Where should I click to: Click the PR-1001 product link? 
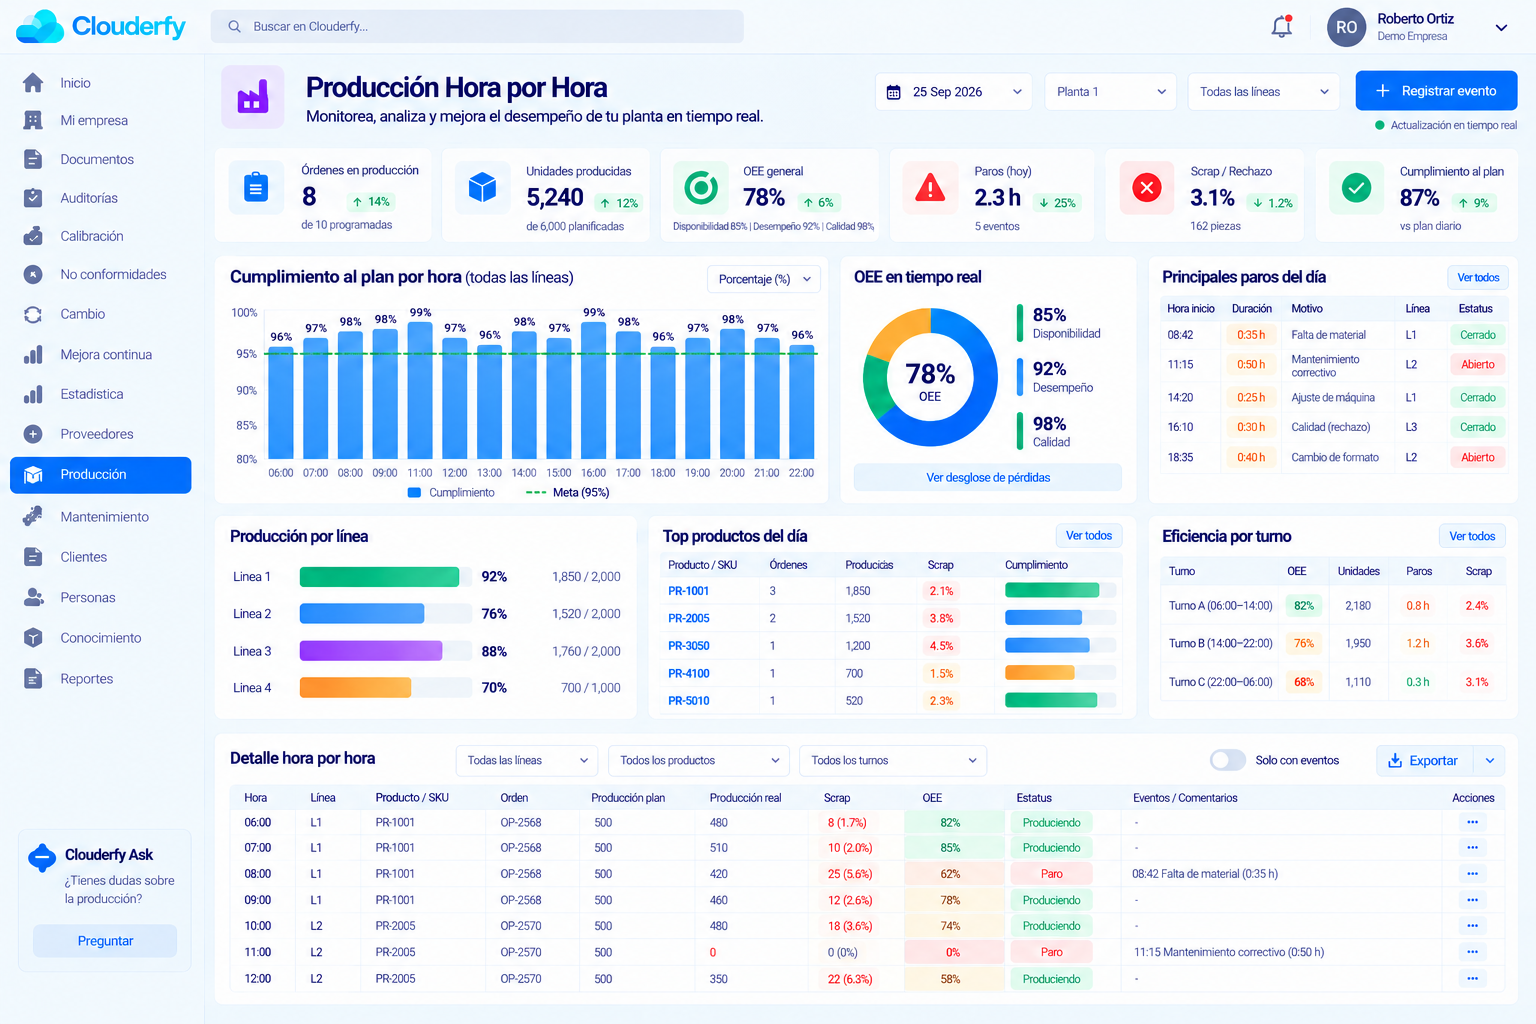(x=689, y=591)
